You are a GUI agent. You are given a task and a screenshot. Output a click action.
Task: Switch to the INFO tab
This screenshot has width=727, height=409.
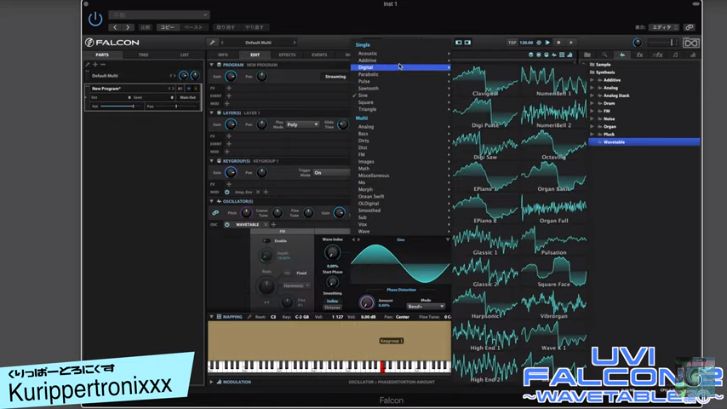[x=223, y=55]
